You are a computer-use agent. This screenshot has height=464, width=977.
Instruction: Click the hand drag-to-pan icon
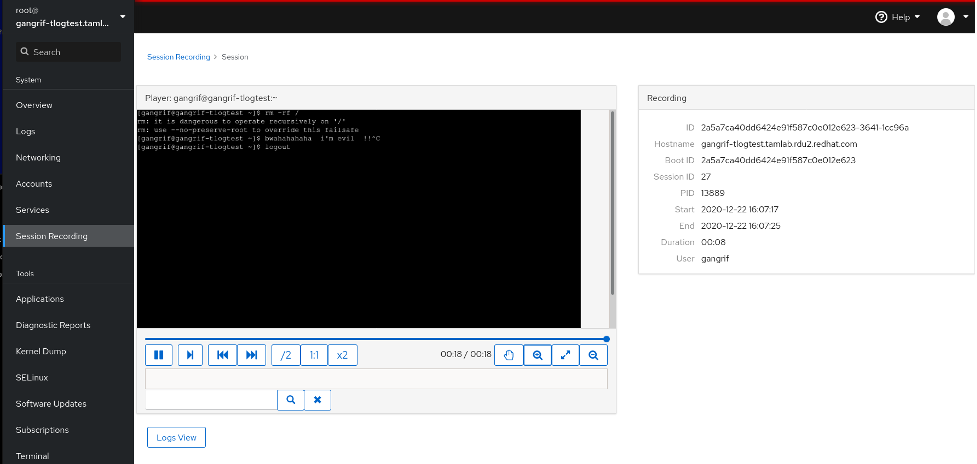[x=508, y=355]
